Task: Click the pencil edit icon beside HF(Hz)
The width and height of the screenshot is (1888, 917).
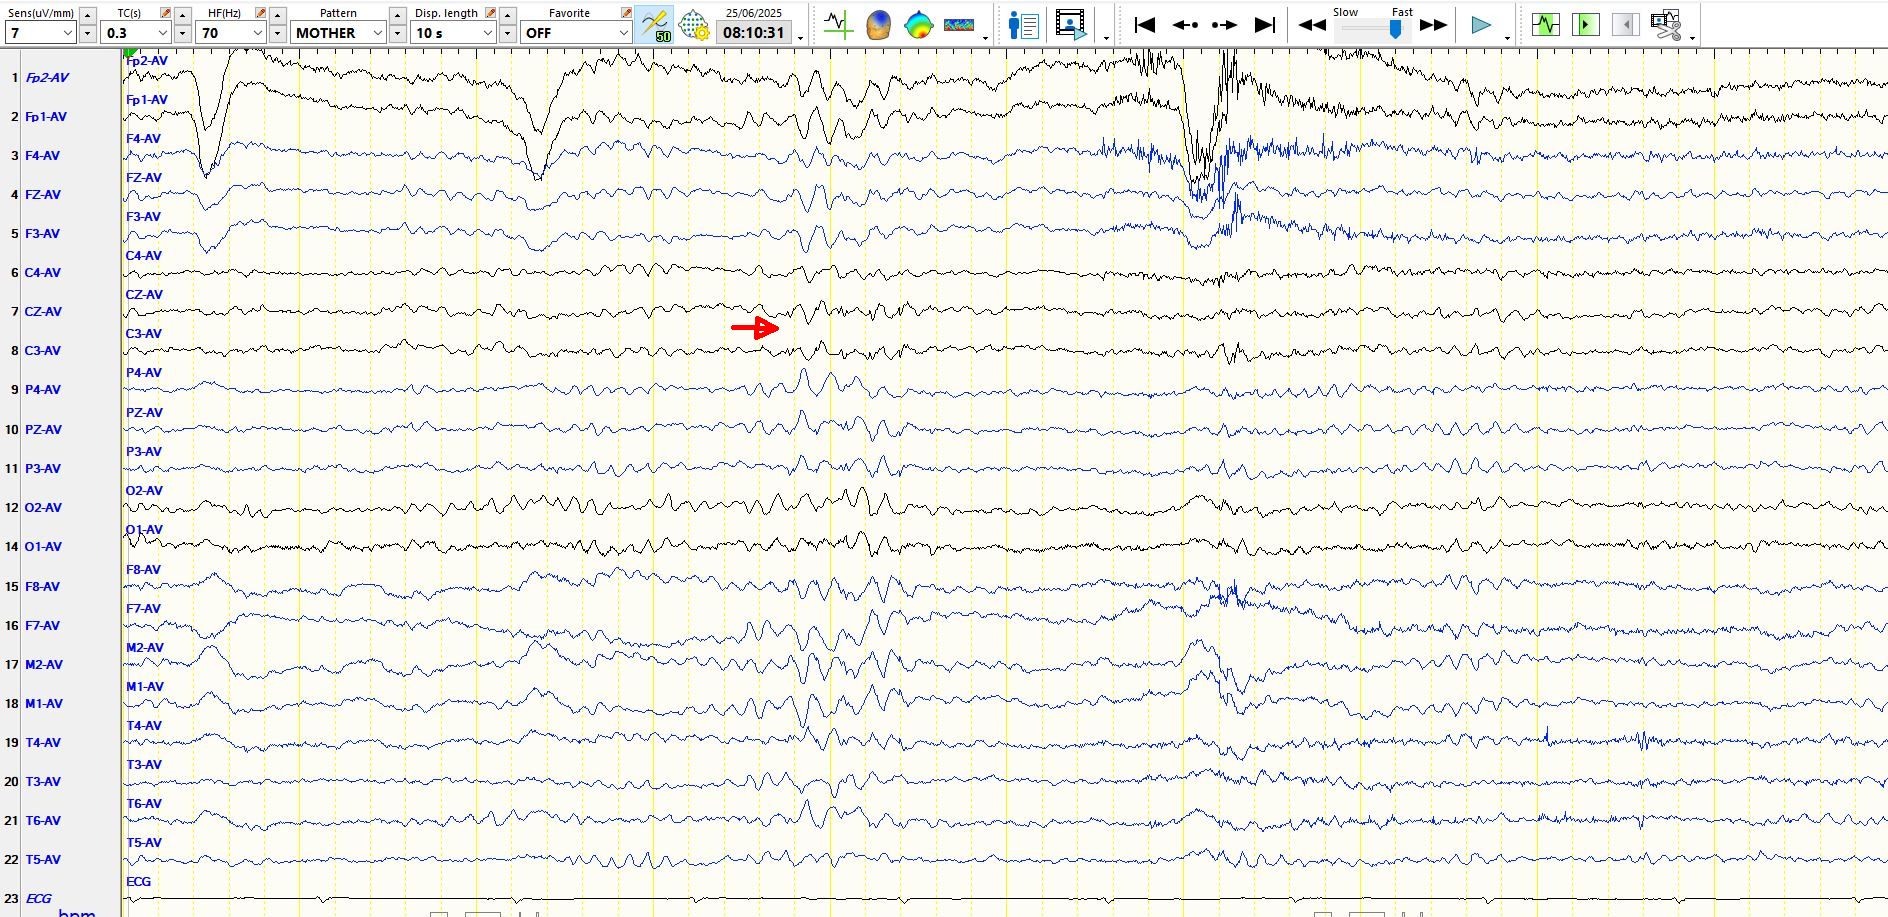Action: (261, 13)
